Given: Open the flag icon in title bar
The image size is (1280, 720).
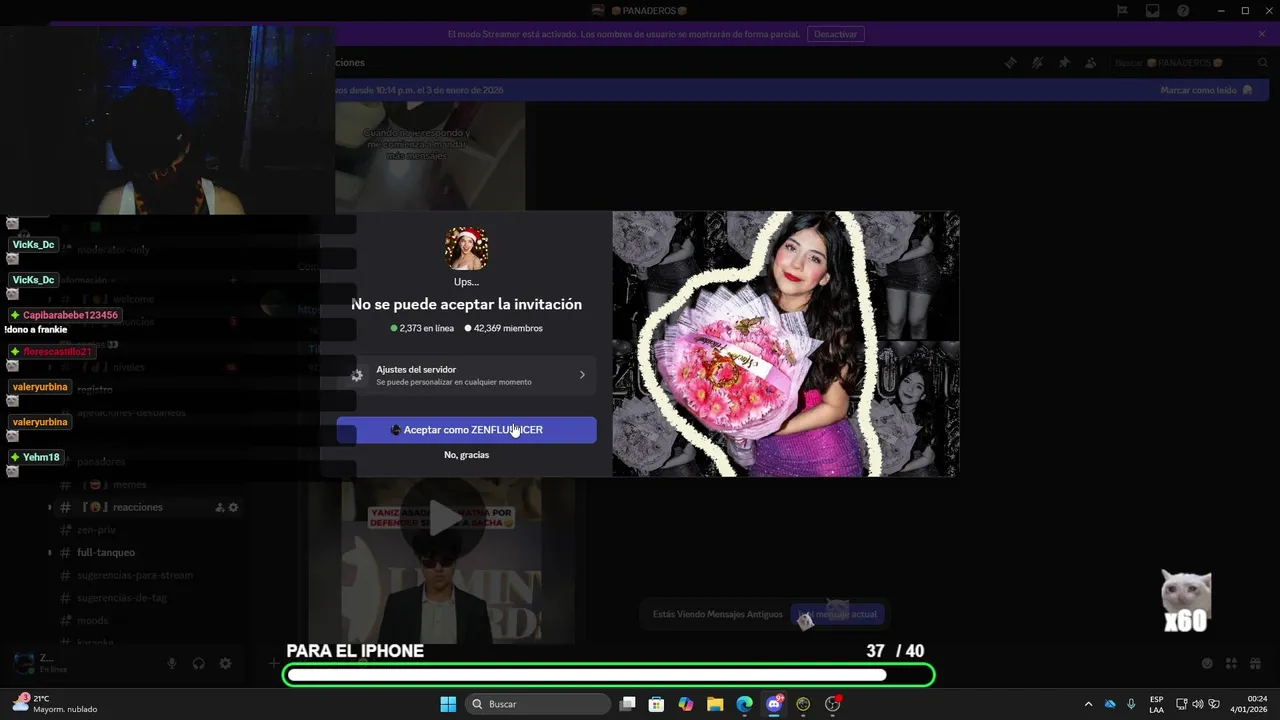Looking at the screenshot, I should click(x=1123, y=10).
